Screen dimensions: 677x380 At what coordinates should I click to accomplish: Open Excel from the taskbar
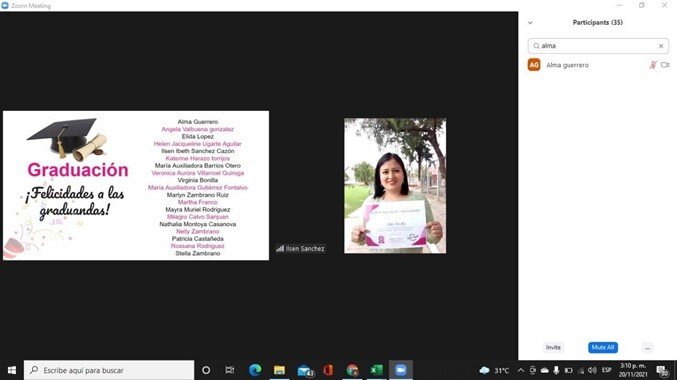click(376, 370)
